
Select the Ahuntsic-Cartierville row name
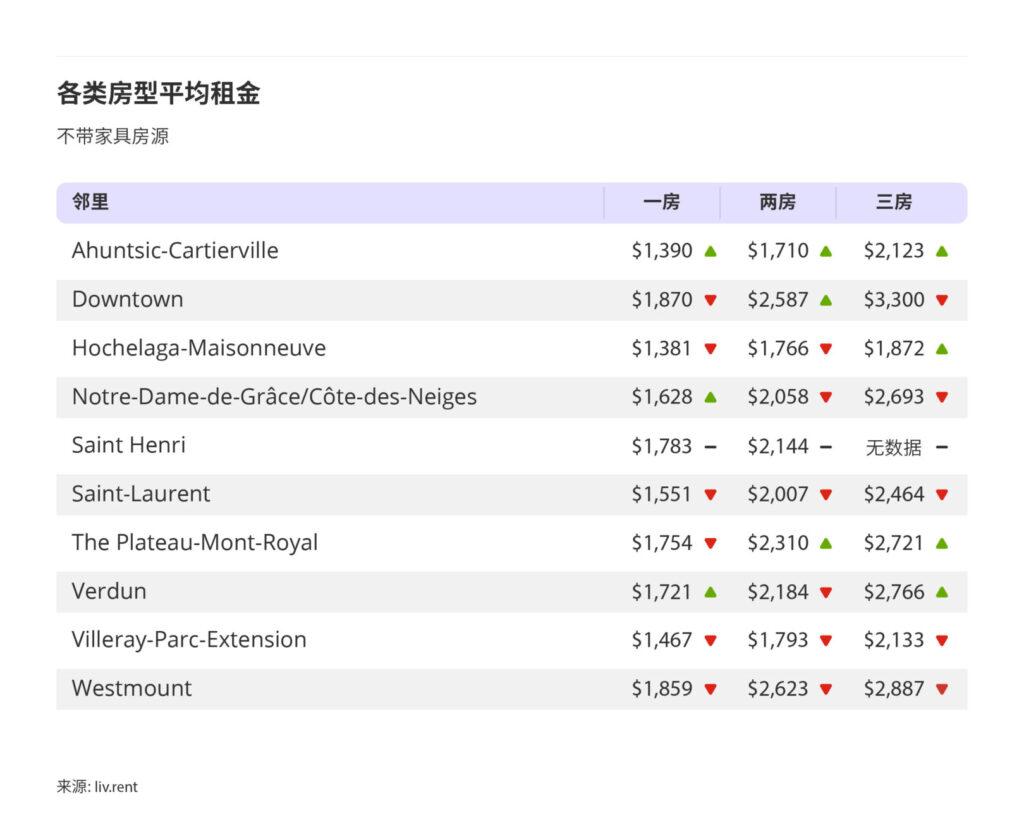(175, 250)
